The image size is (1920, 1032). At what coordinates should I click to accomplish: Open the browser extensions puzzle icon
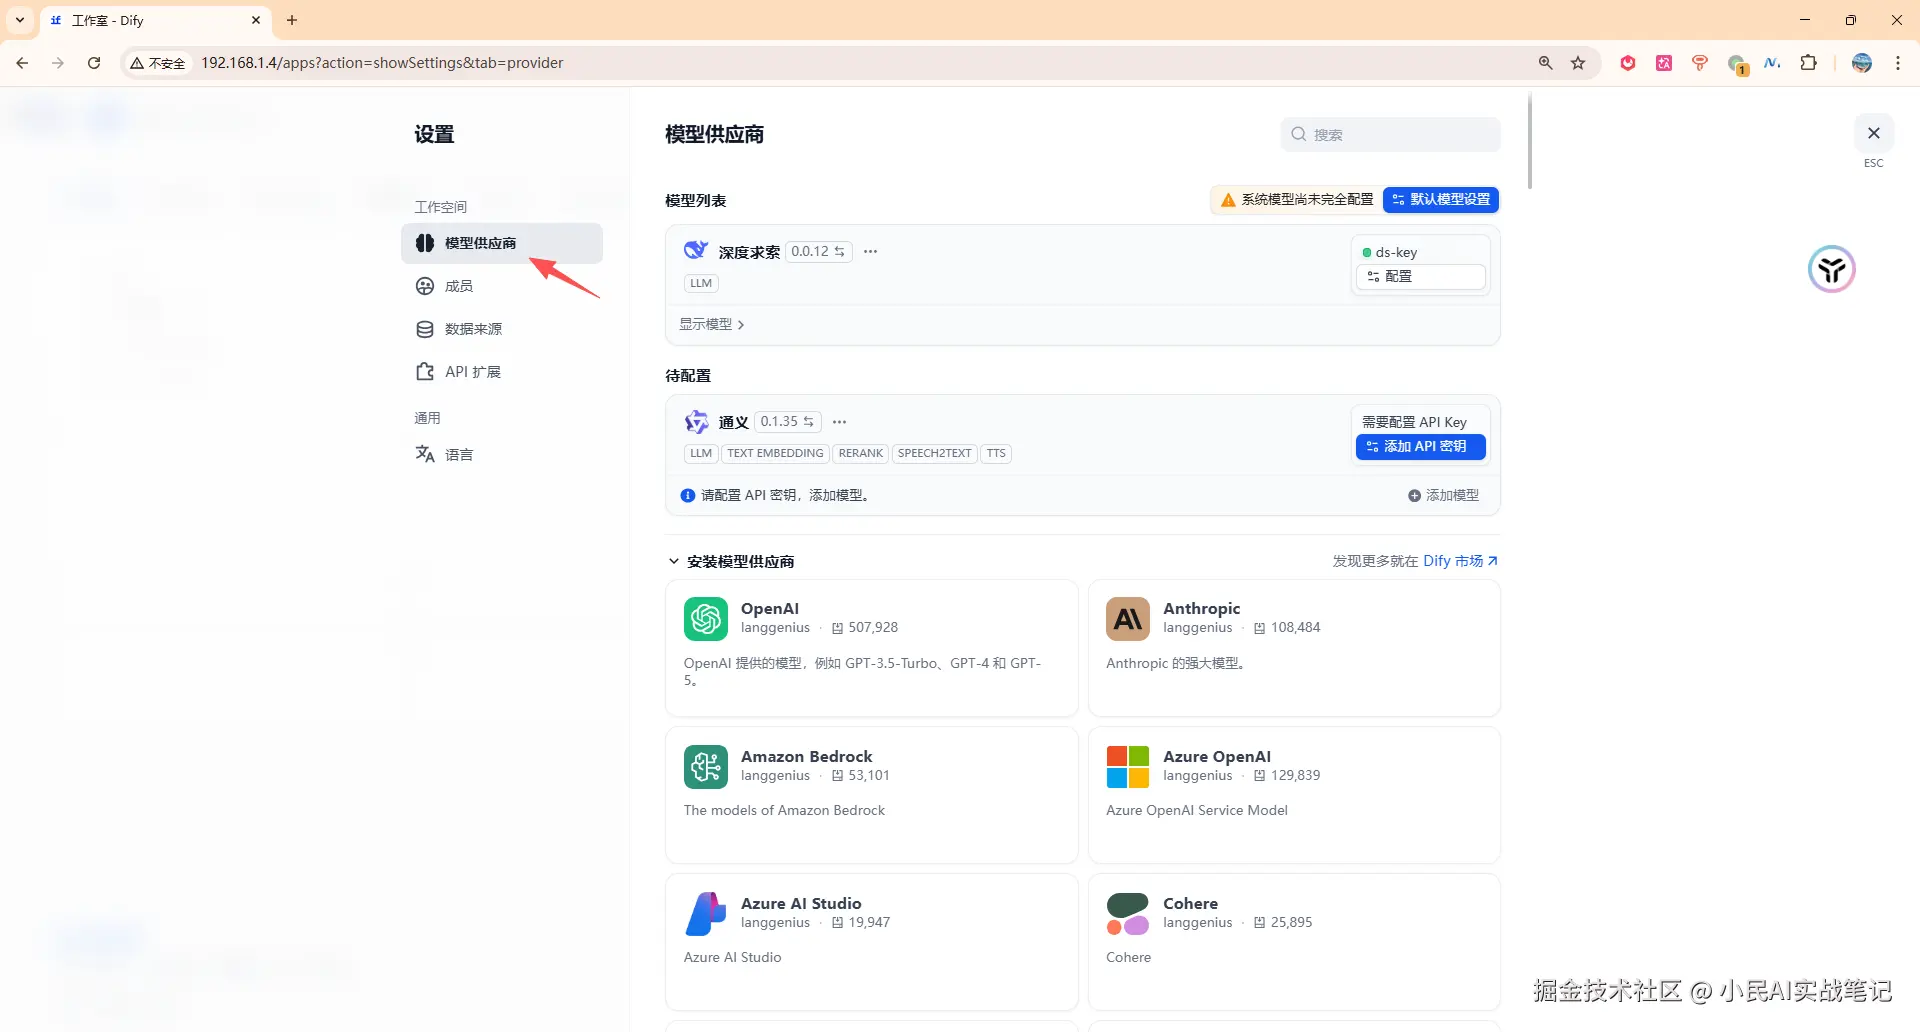click(1808, 63)
